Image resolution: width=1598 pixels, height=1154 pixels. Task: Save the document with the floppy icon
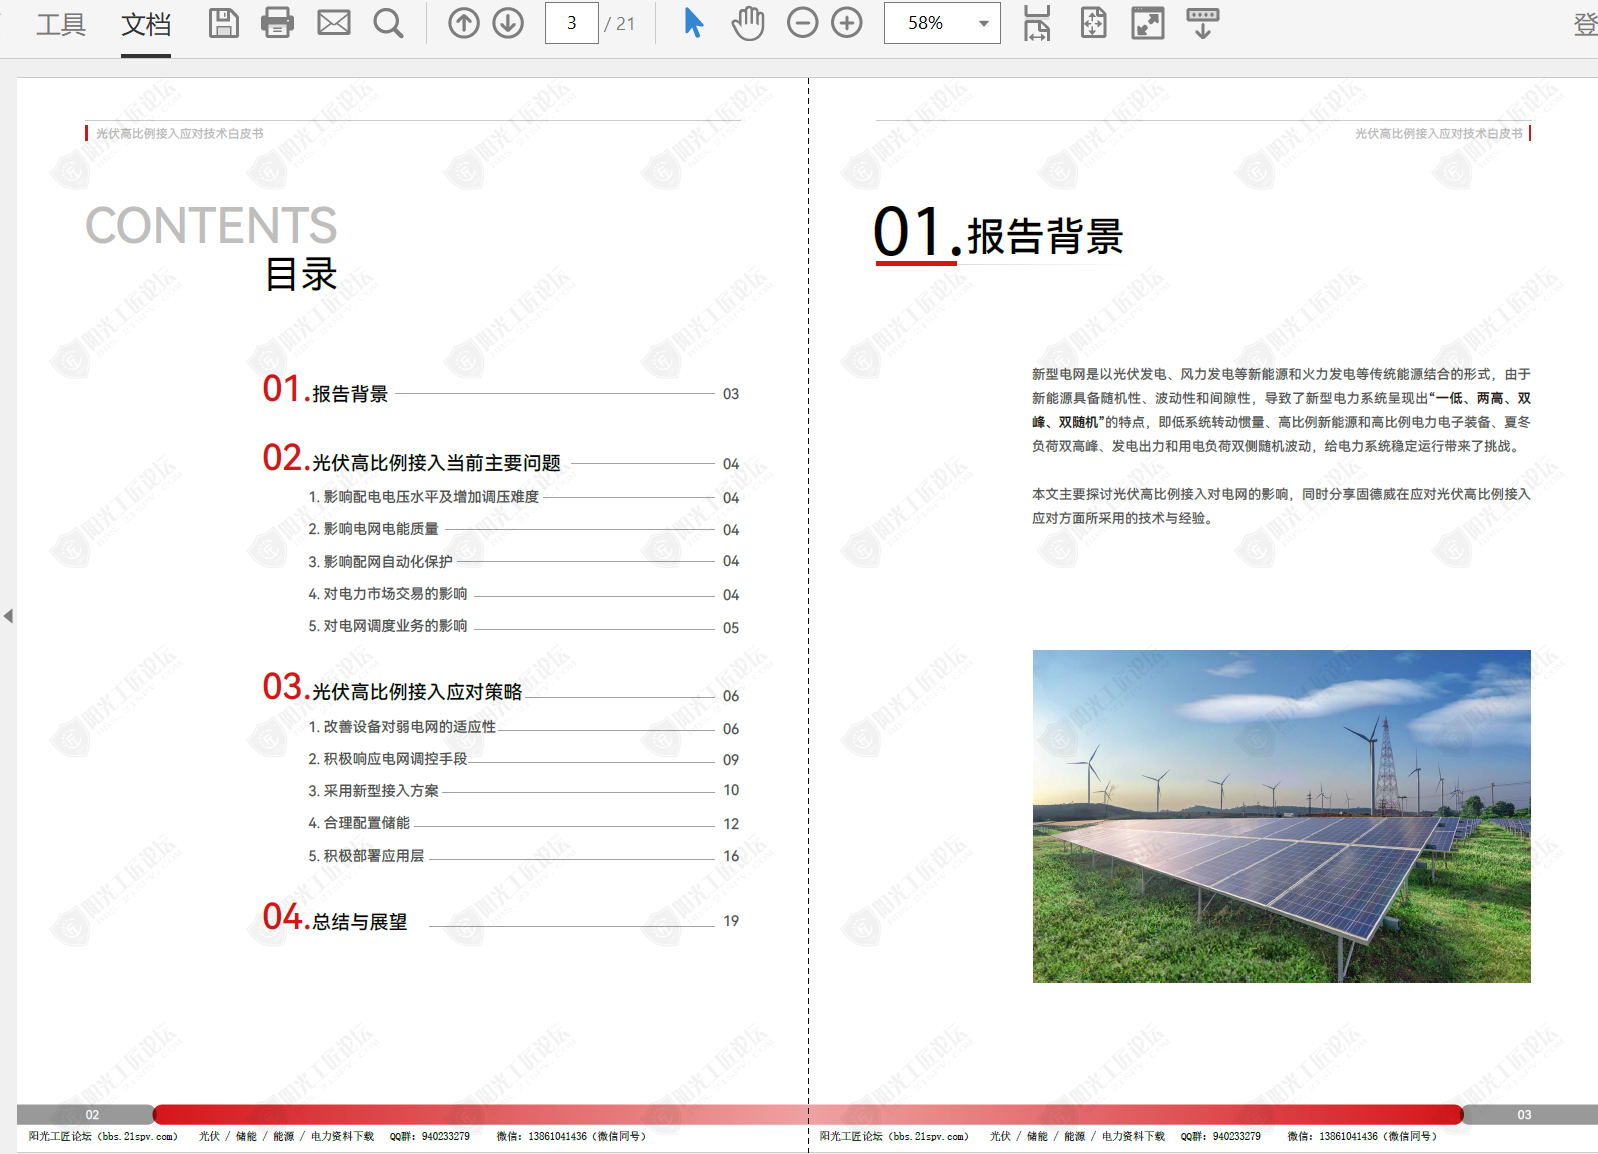coord(223,23)
